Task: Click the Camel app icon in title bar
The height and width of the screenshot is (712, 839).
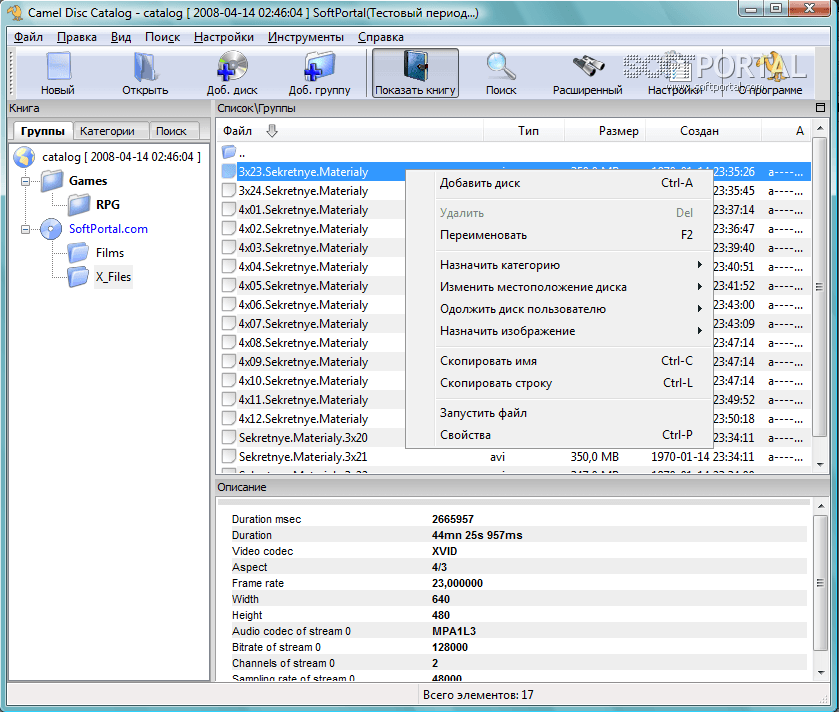Action: coord(14,12)
